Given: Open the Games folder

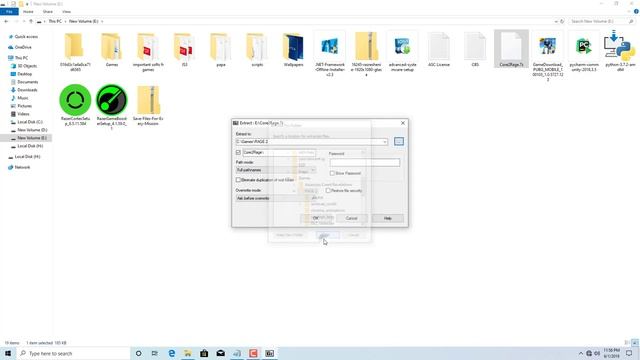Looking at the screenshot, I should 111,50.
